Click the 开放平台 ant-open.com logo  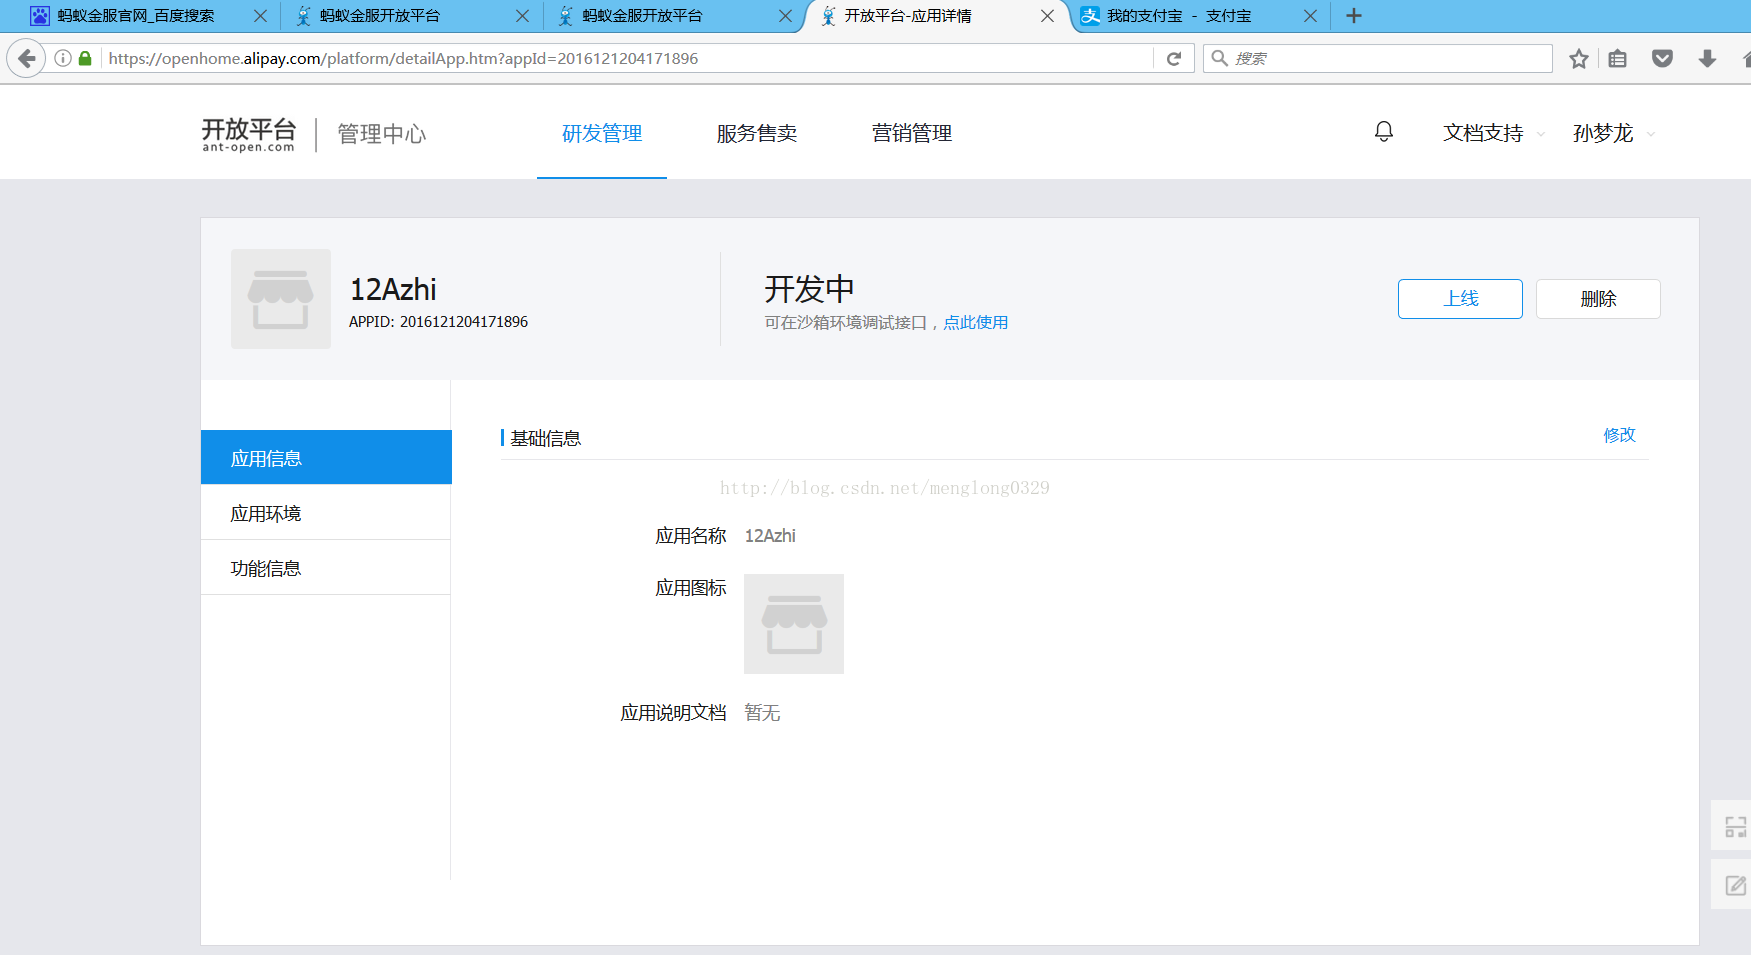pos(249,134)
